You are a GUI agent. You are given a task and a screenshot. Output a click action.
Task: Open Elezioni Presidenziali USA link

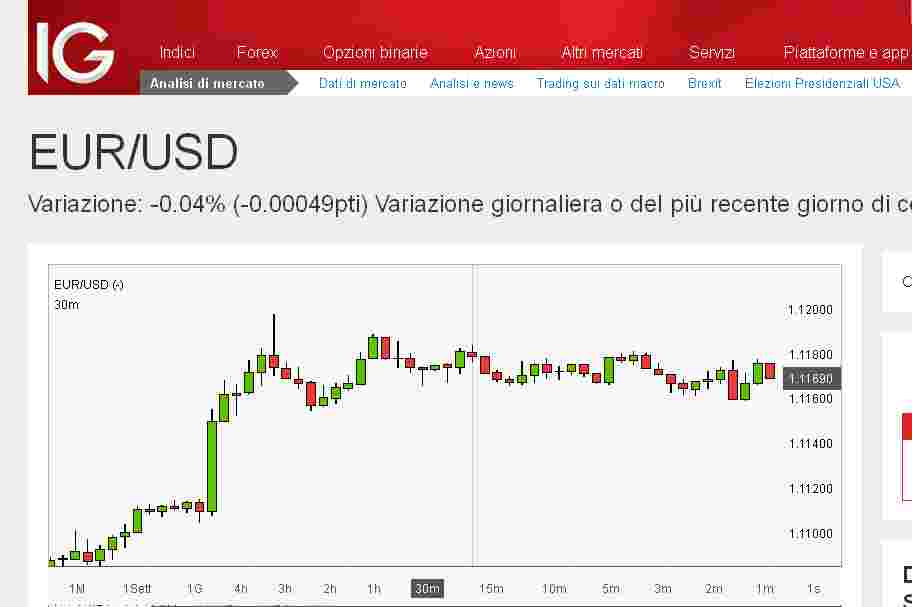[822, 83]
